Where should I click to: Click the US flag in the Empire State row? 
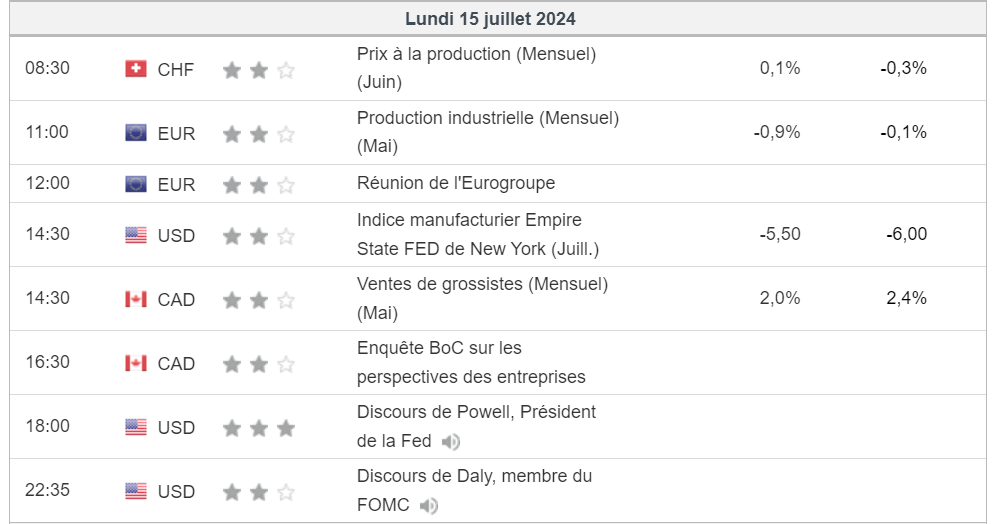click(x=136, y=235)
